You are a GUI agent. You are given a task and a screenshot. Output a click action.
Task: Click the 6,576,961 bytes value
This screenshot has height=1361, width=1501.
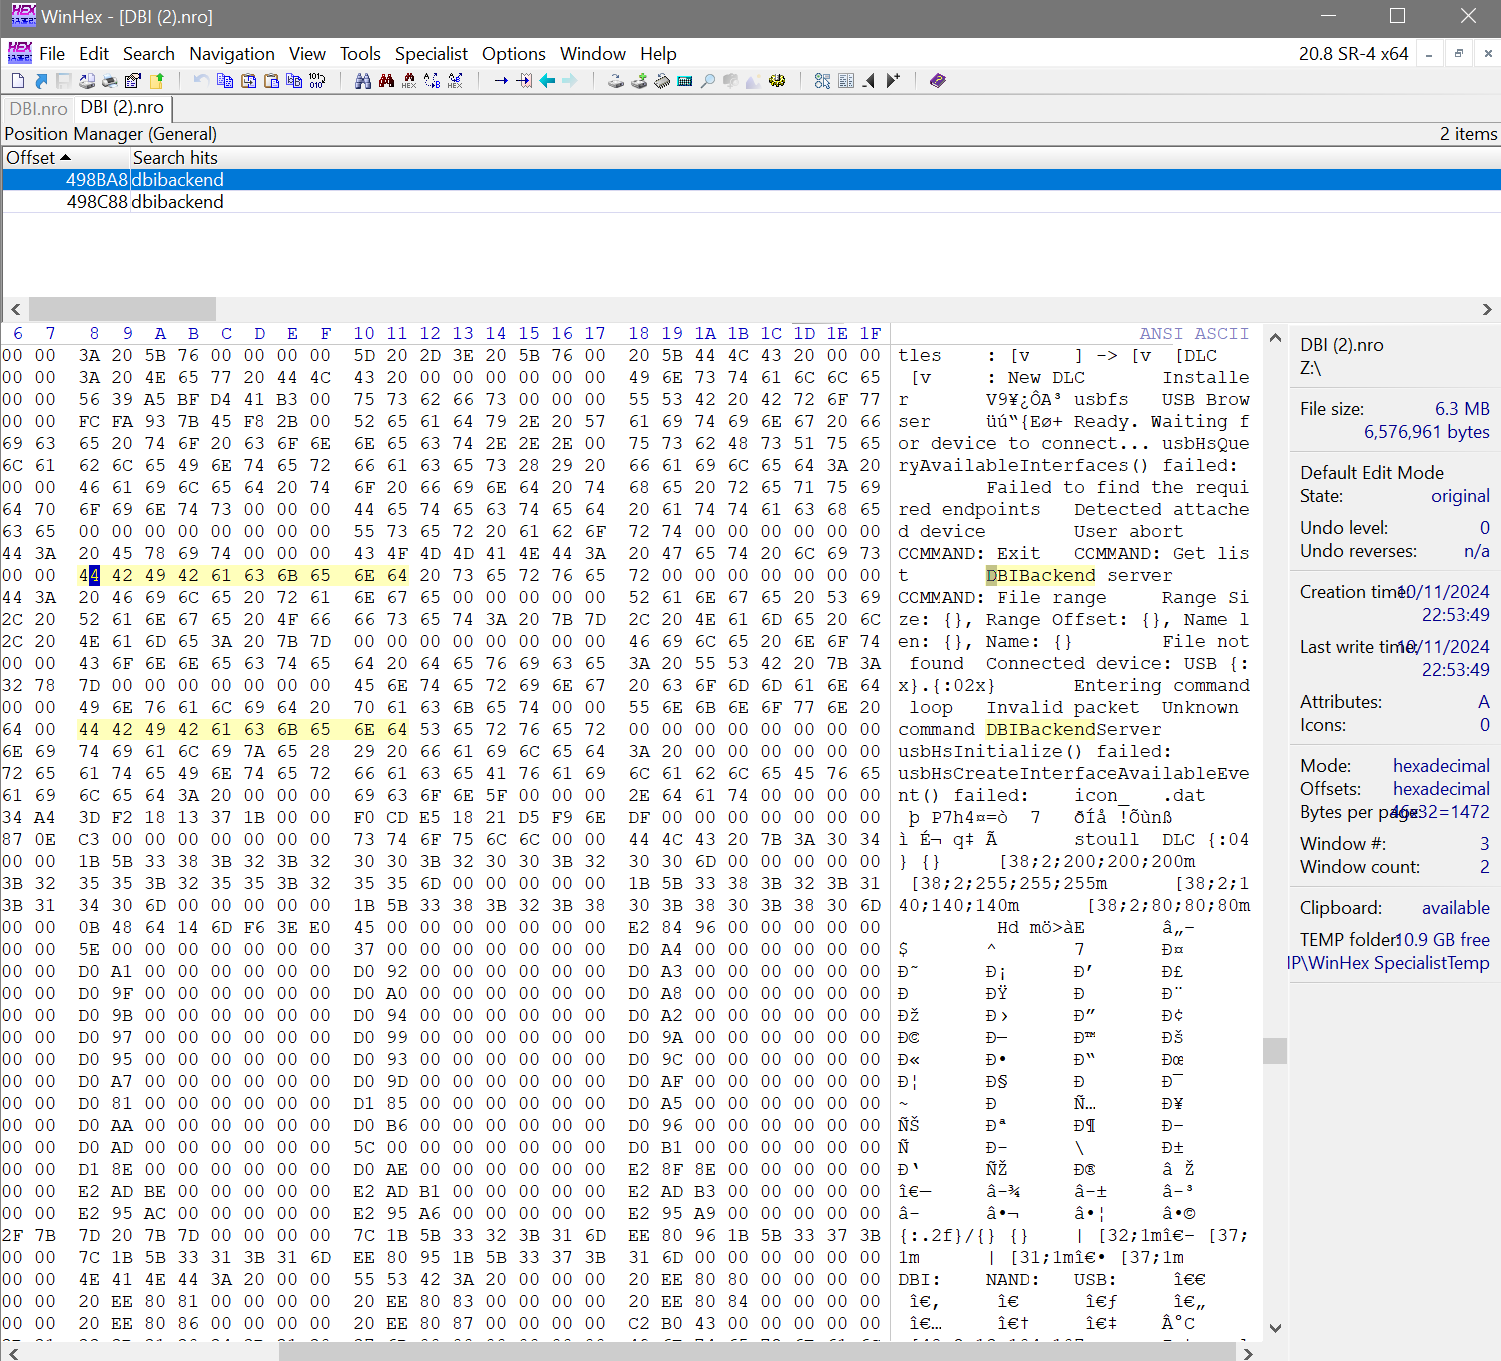pyautogui.click(x=1427, y=432)
